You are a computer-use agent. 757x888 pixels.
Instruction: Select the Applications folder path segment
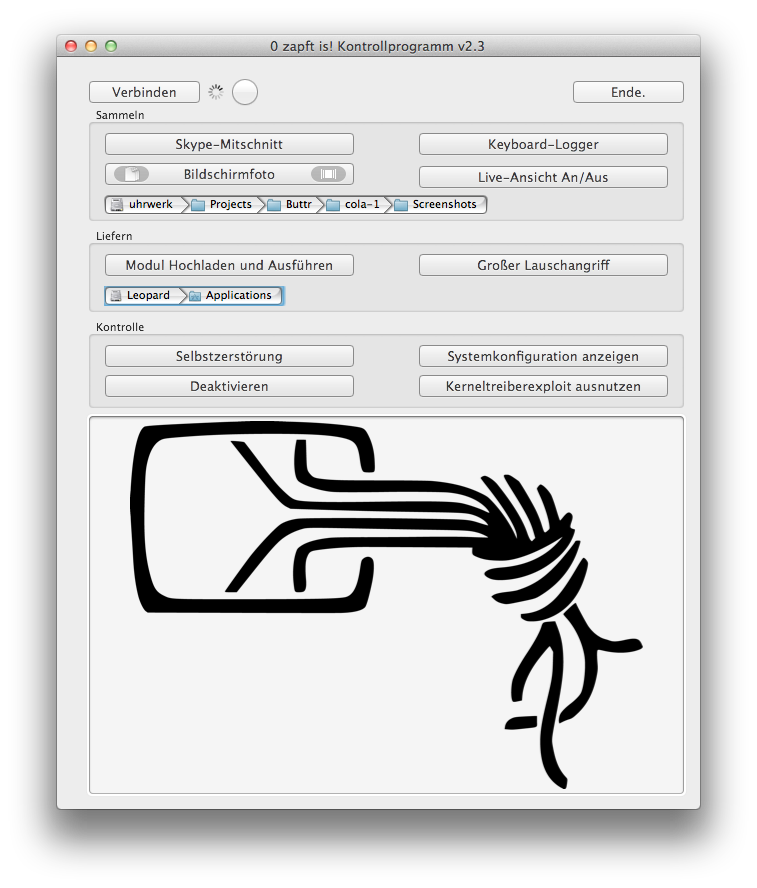(x=231, y=295)
